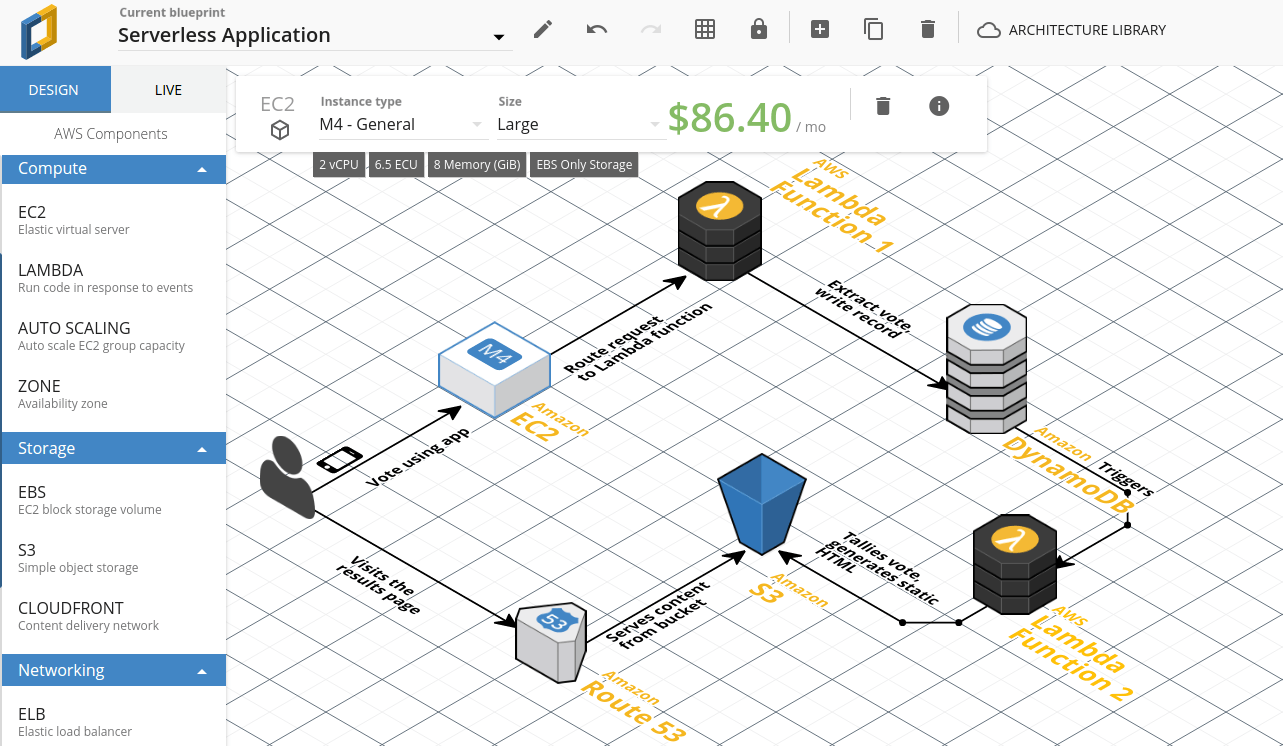Viewport: 1283px width, 746px height.
Task: Open the Size dropdown showing Large
Action: tap(578, 124)
